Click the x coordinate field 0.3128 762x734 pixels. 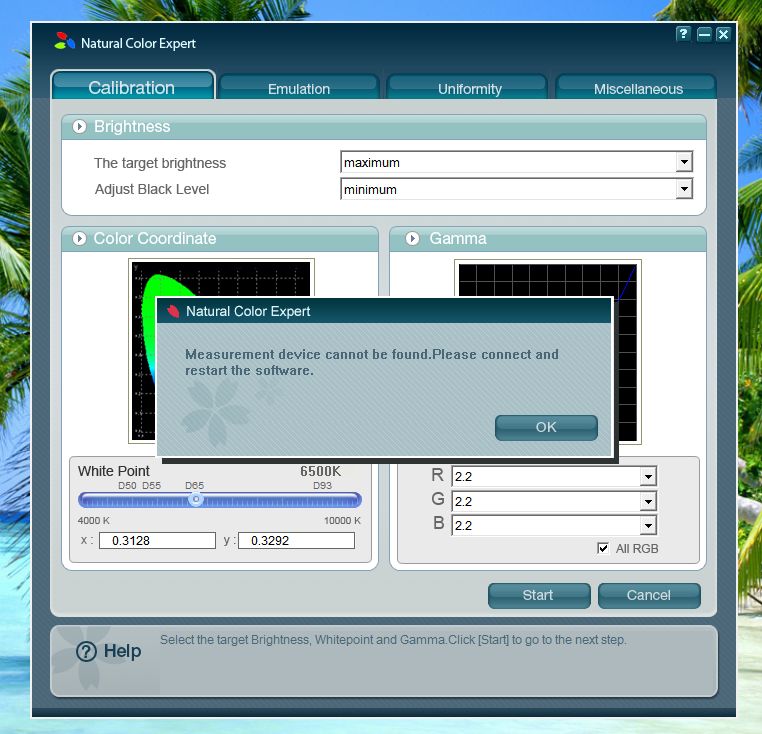pyautogui.click(x=157, y=541)
